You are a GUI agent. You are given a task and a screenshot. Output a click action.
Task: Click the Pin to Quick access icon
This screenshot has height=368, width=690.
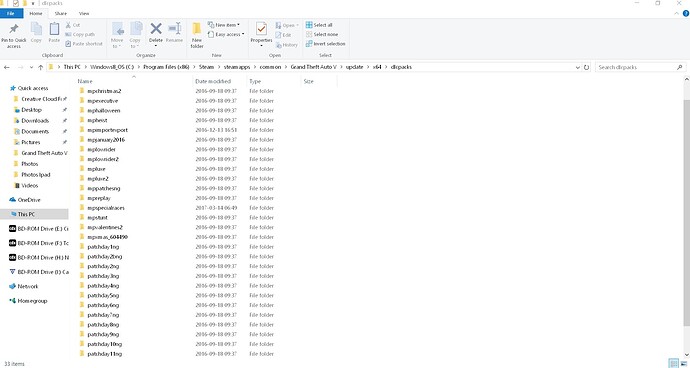click(14, 29)
